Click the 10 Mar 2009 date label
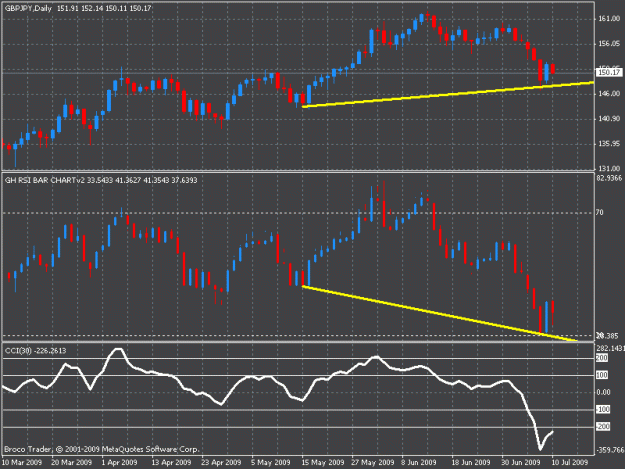 pos(22,462)
